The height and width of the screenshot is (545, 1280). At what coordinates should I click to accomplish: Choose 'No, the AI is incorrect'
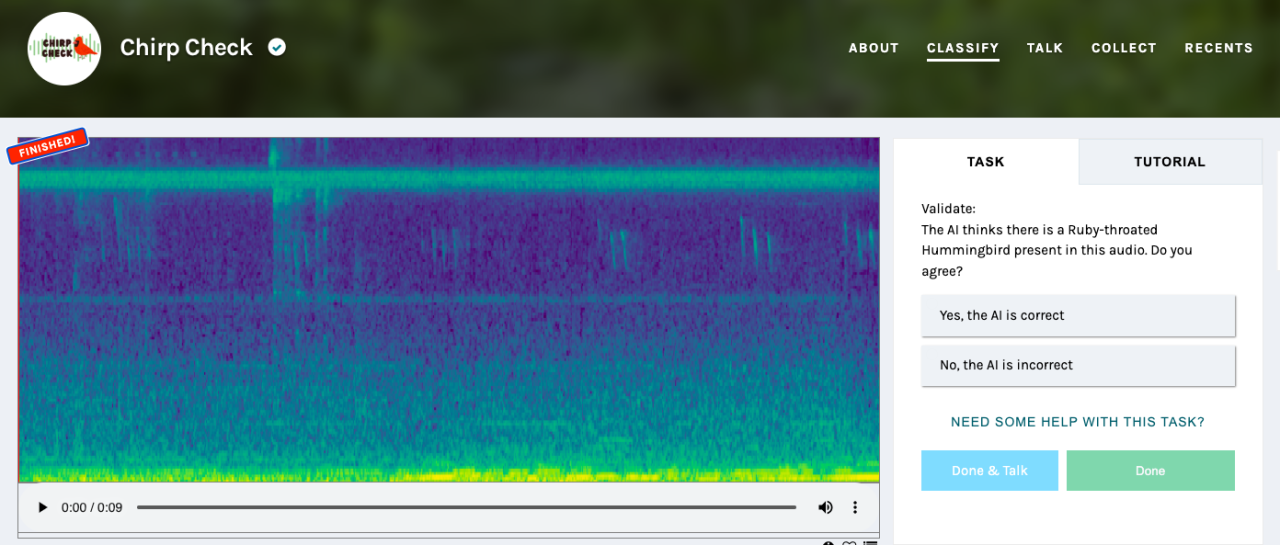[1079, 365]
